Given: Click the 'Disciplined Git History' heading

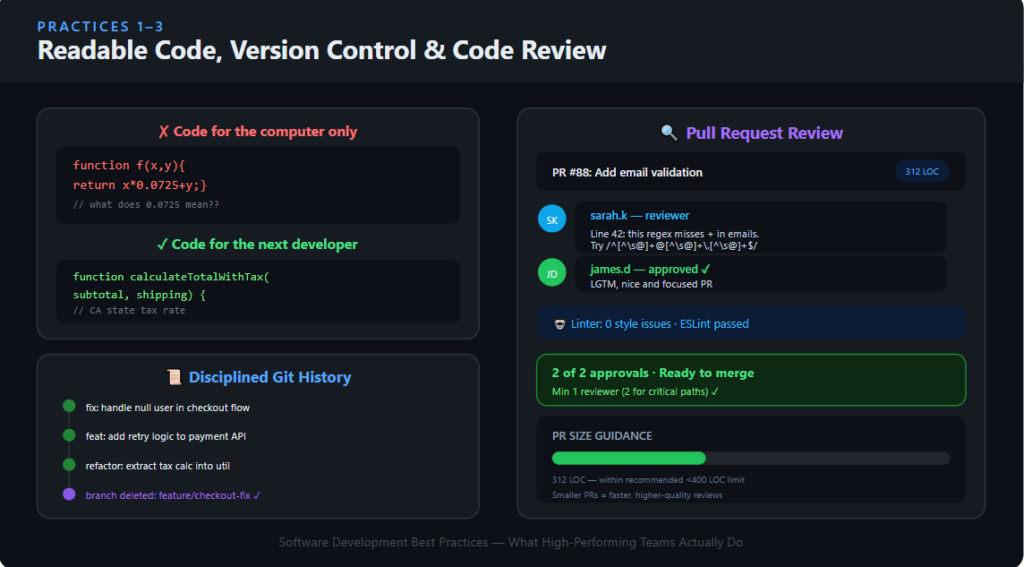Looking at the screenshot, I should [270, 378].
